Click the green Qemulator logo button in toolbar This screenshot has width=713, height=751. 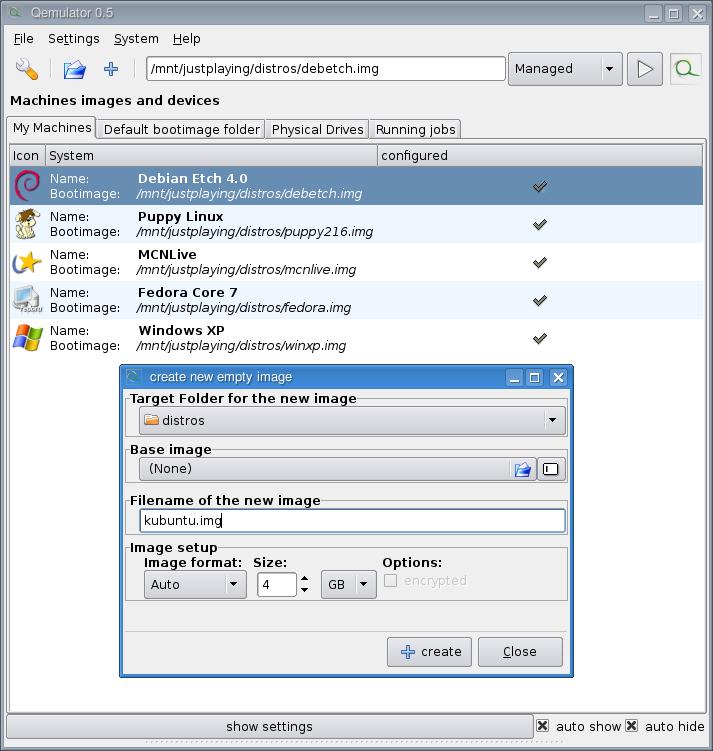[686, 69]
